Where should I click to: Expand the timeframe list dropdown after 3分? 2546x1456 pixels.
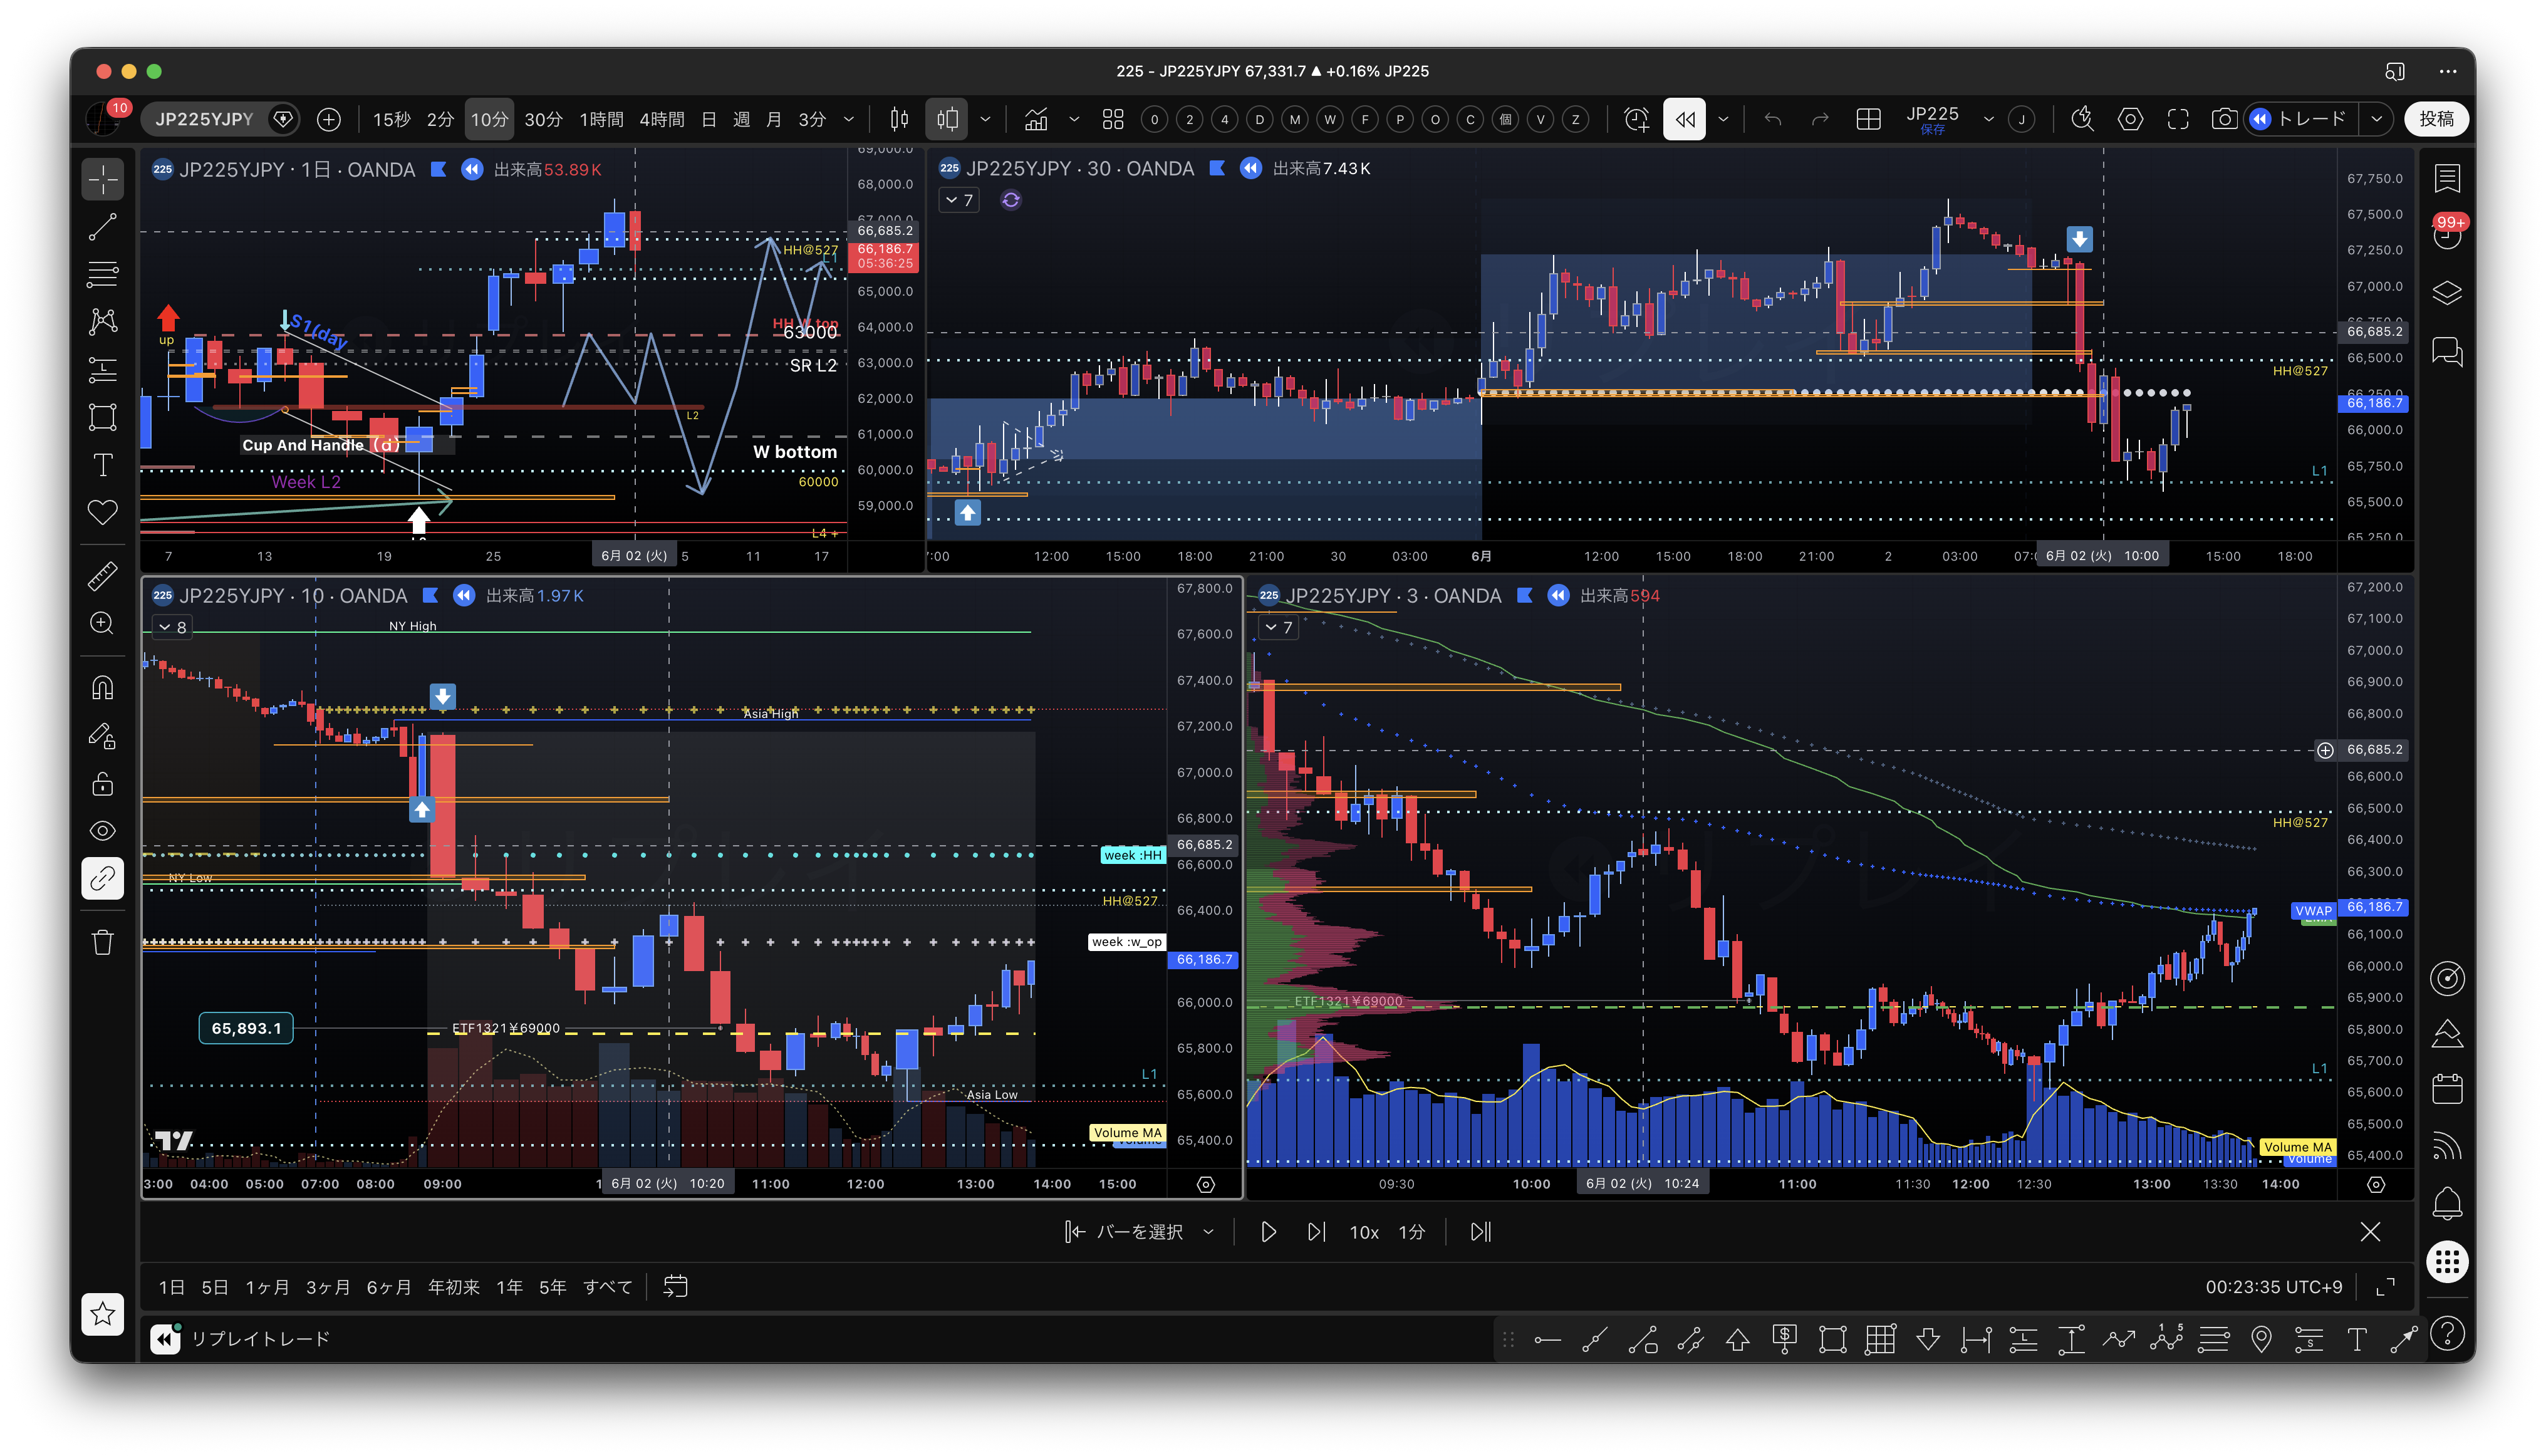coord(849,119)
